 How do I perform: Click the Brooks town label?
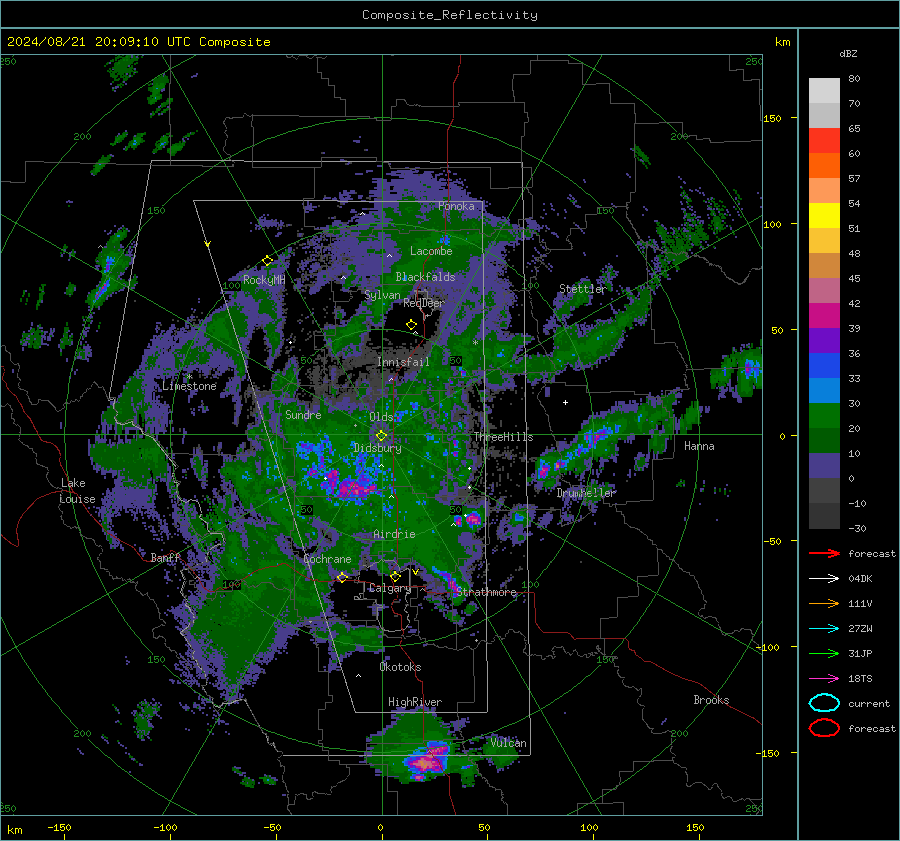point(711,700)
